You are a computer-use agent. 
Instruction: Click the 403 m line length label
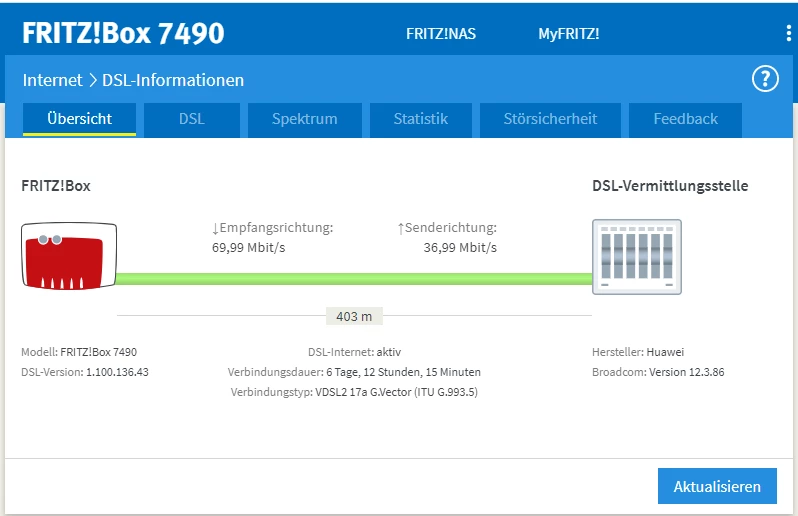[x=354, y=316]
